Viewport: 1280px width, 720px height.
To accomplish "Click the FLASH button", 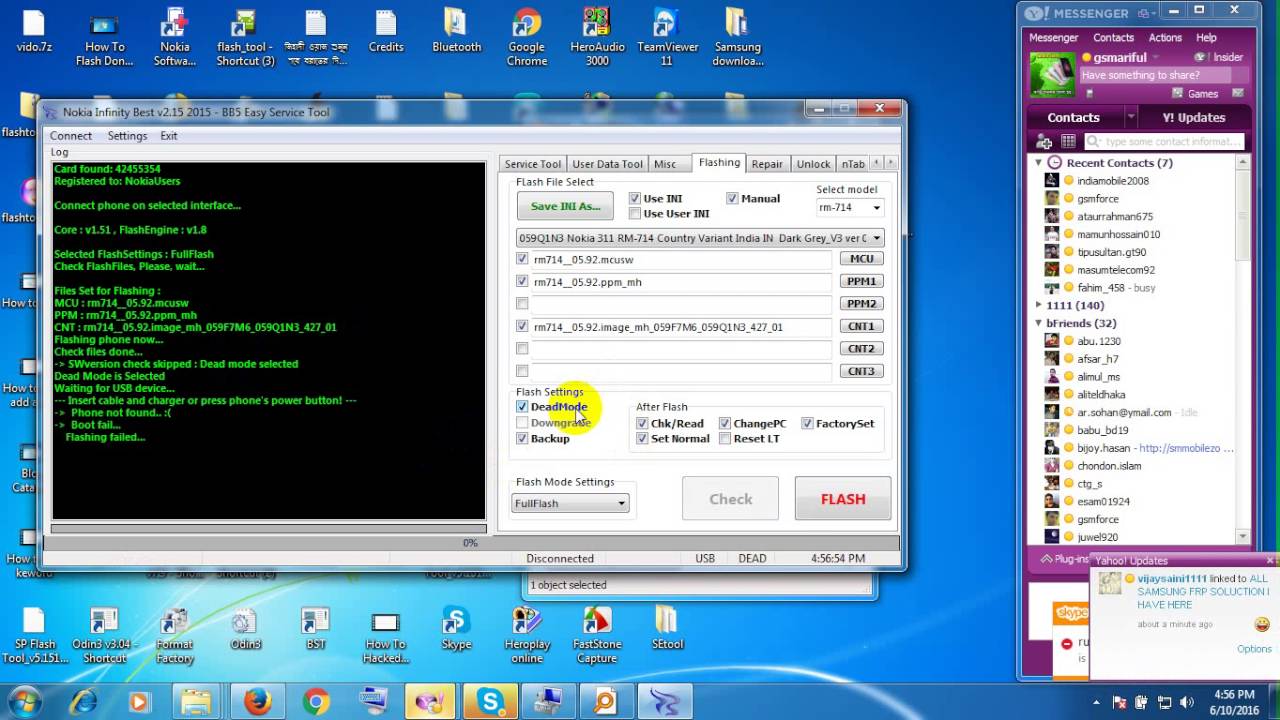I will click(x=843, y=499).
